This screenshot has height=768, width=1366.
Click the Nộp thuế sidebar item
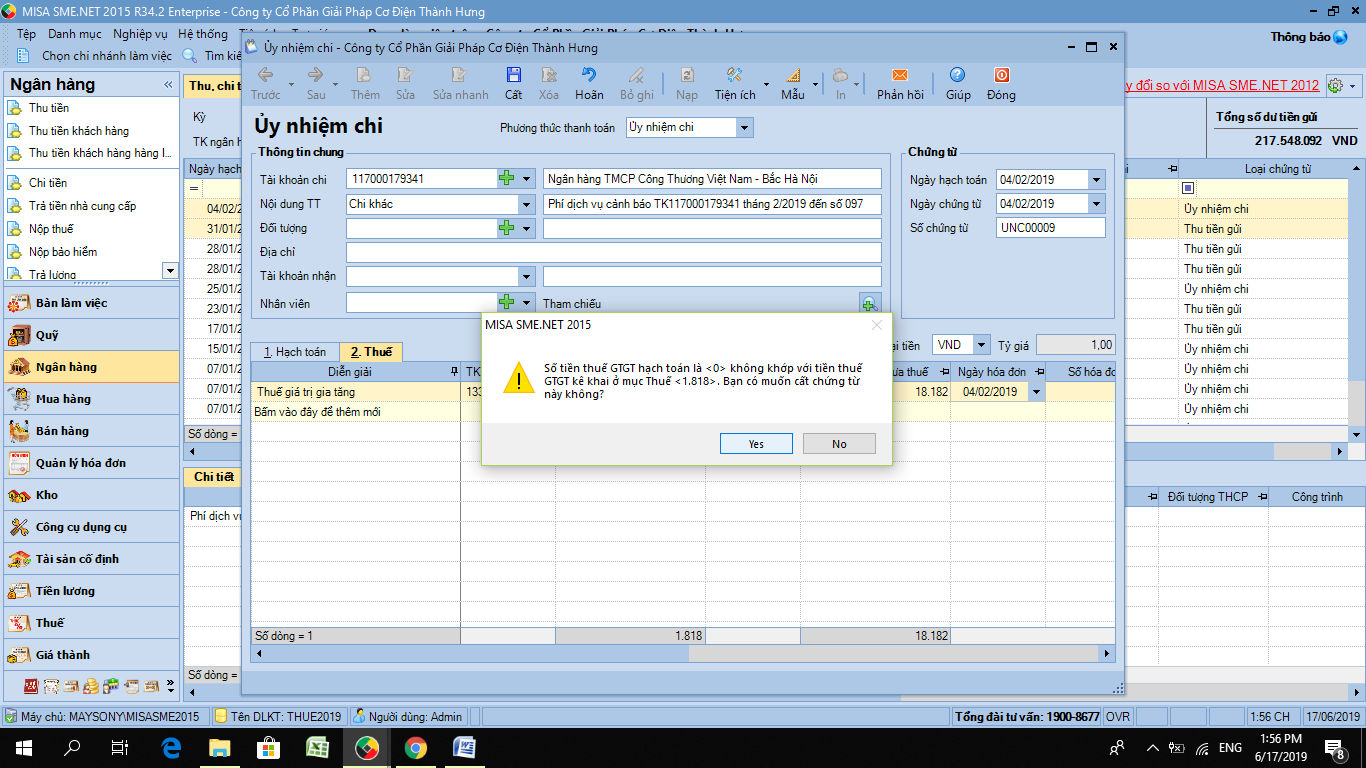pos(51,229)
